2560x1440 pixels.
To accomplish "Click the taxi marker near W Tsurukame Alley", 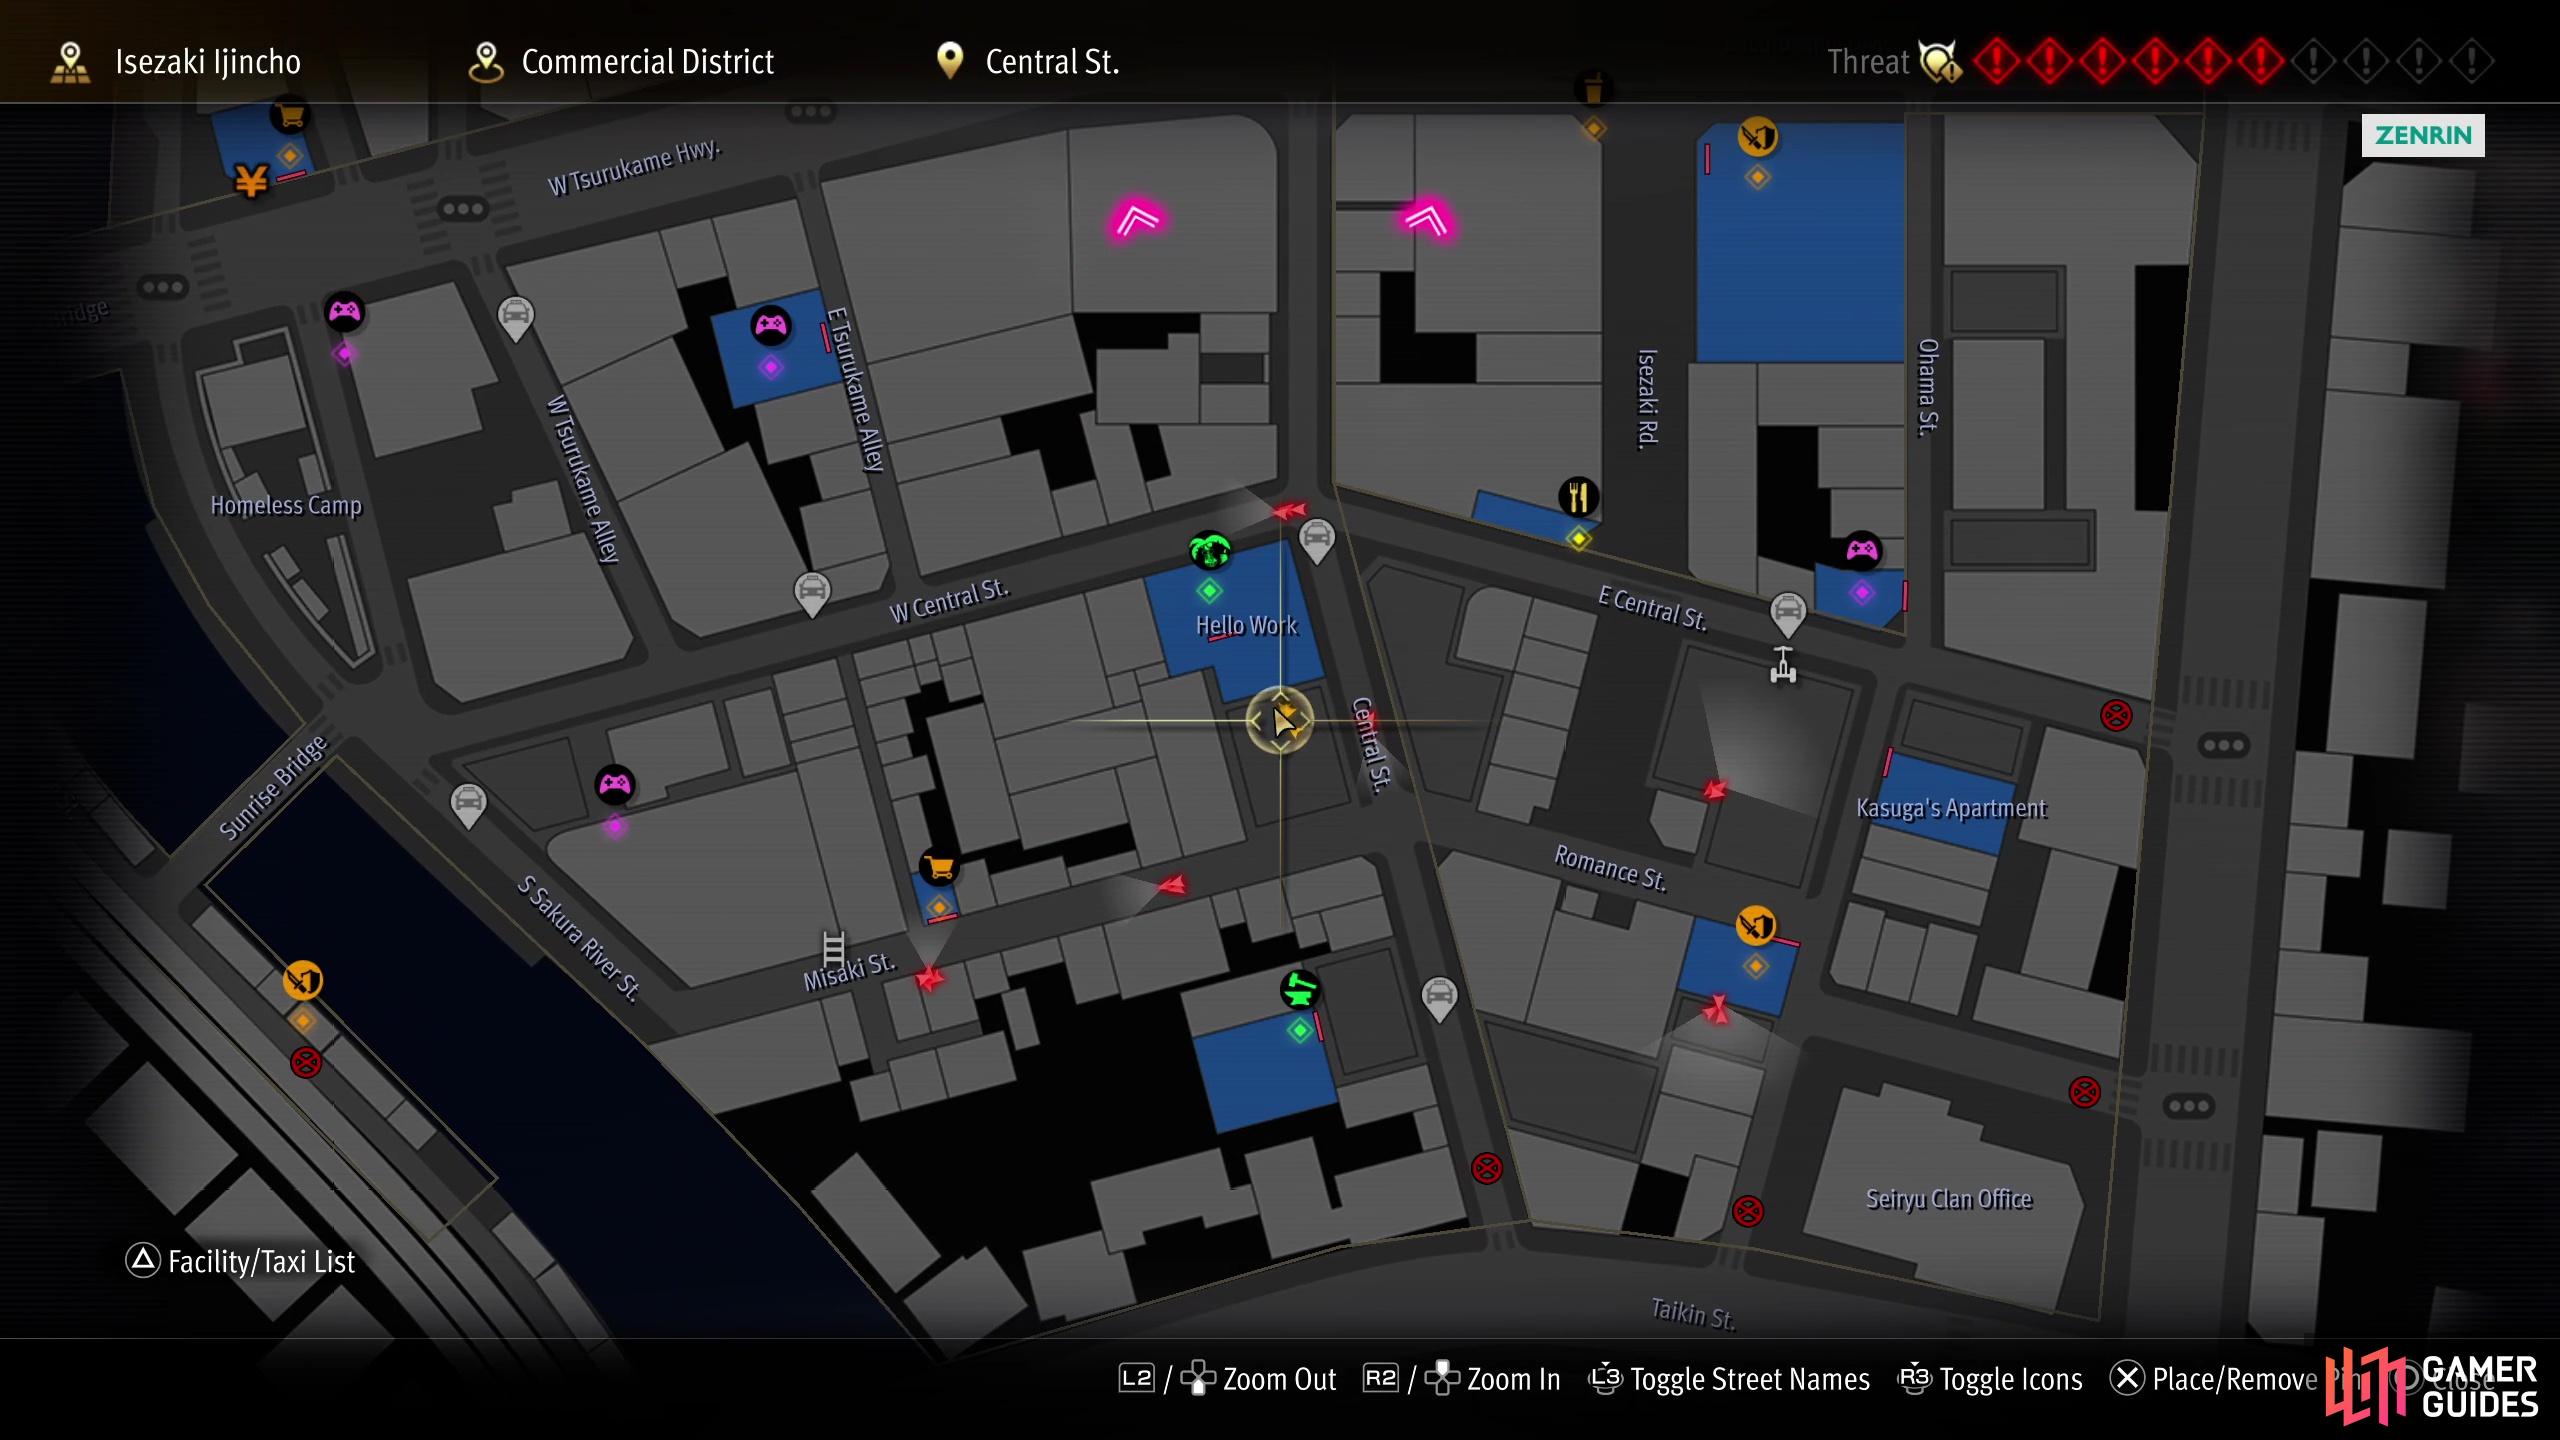I will click(x=515, y=319).
